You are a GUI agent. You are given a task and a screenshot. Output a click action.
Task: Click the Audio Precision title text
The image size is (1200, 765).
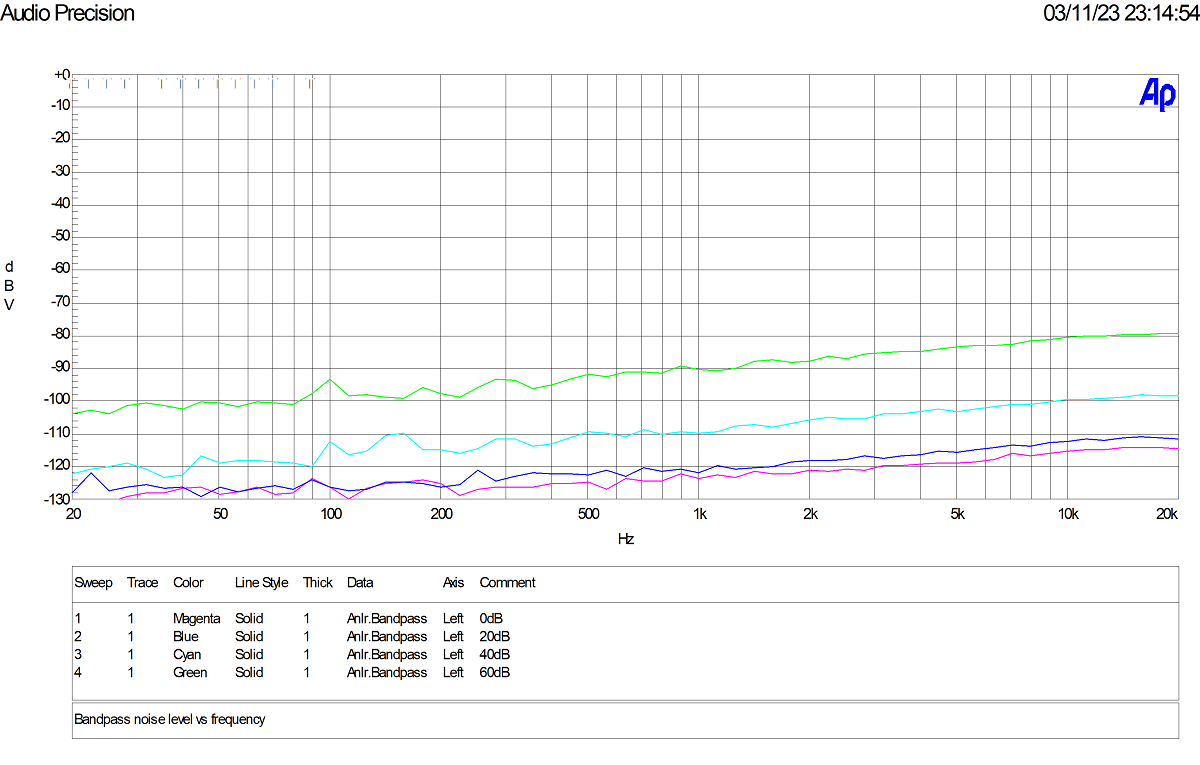pos(67,13)
